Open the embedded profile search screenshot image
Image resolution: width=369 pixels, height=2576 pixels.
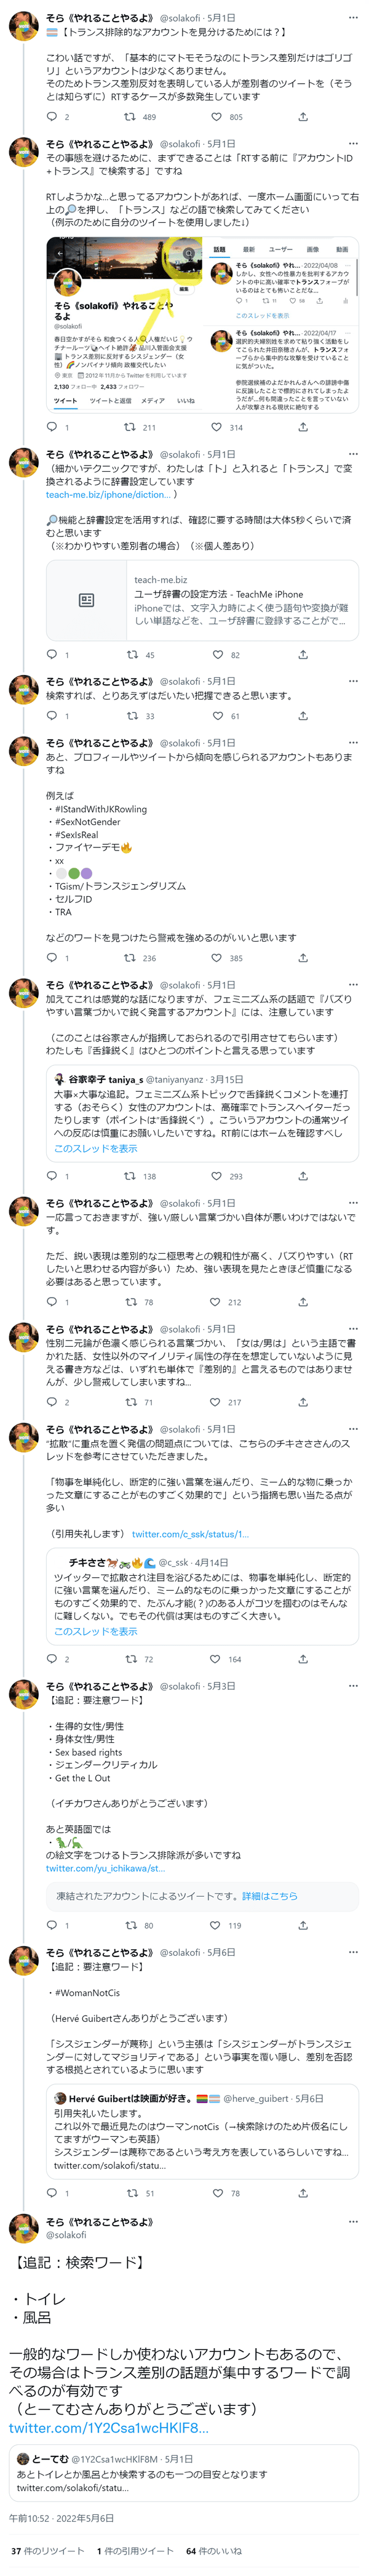point(202,326)
